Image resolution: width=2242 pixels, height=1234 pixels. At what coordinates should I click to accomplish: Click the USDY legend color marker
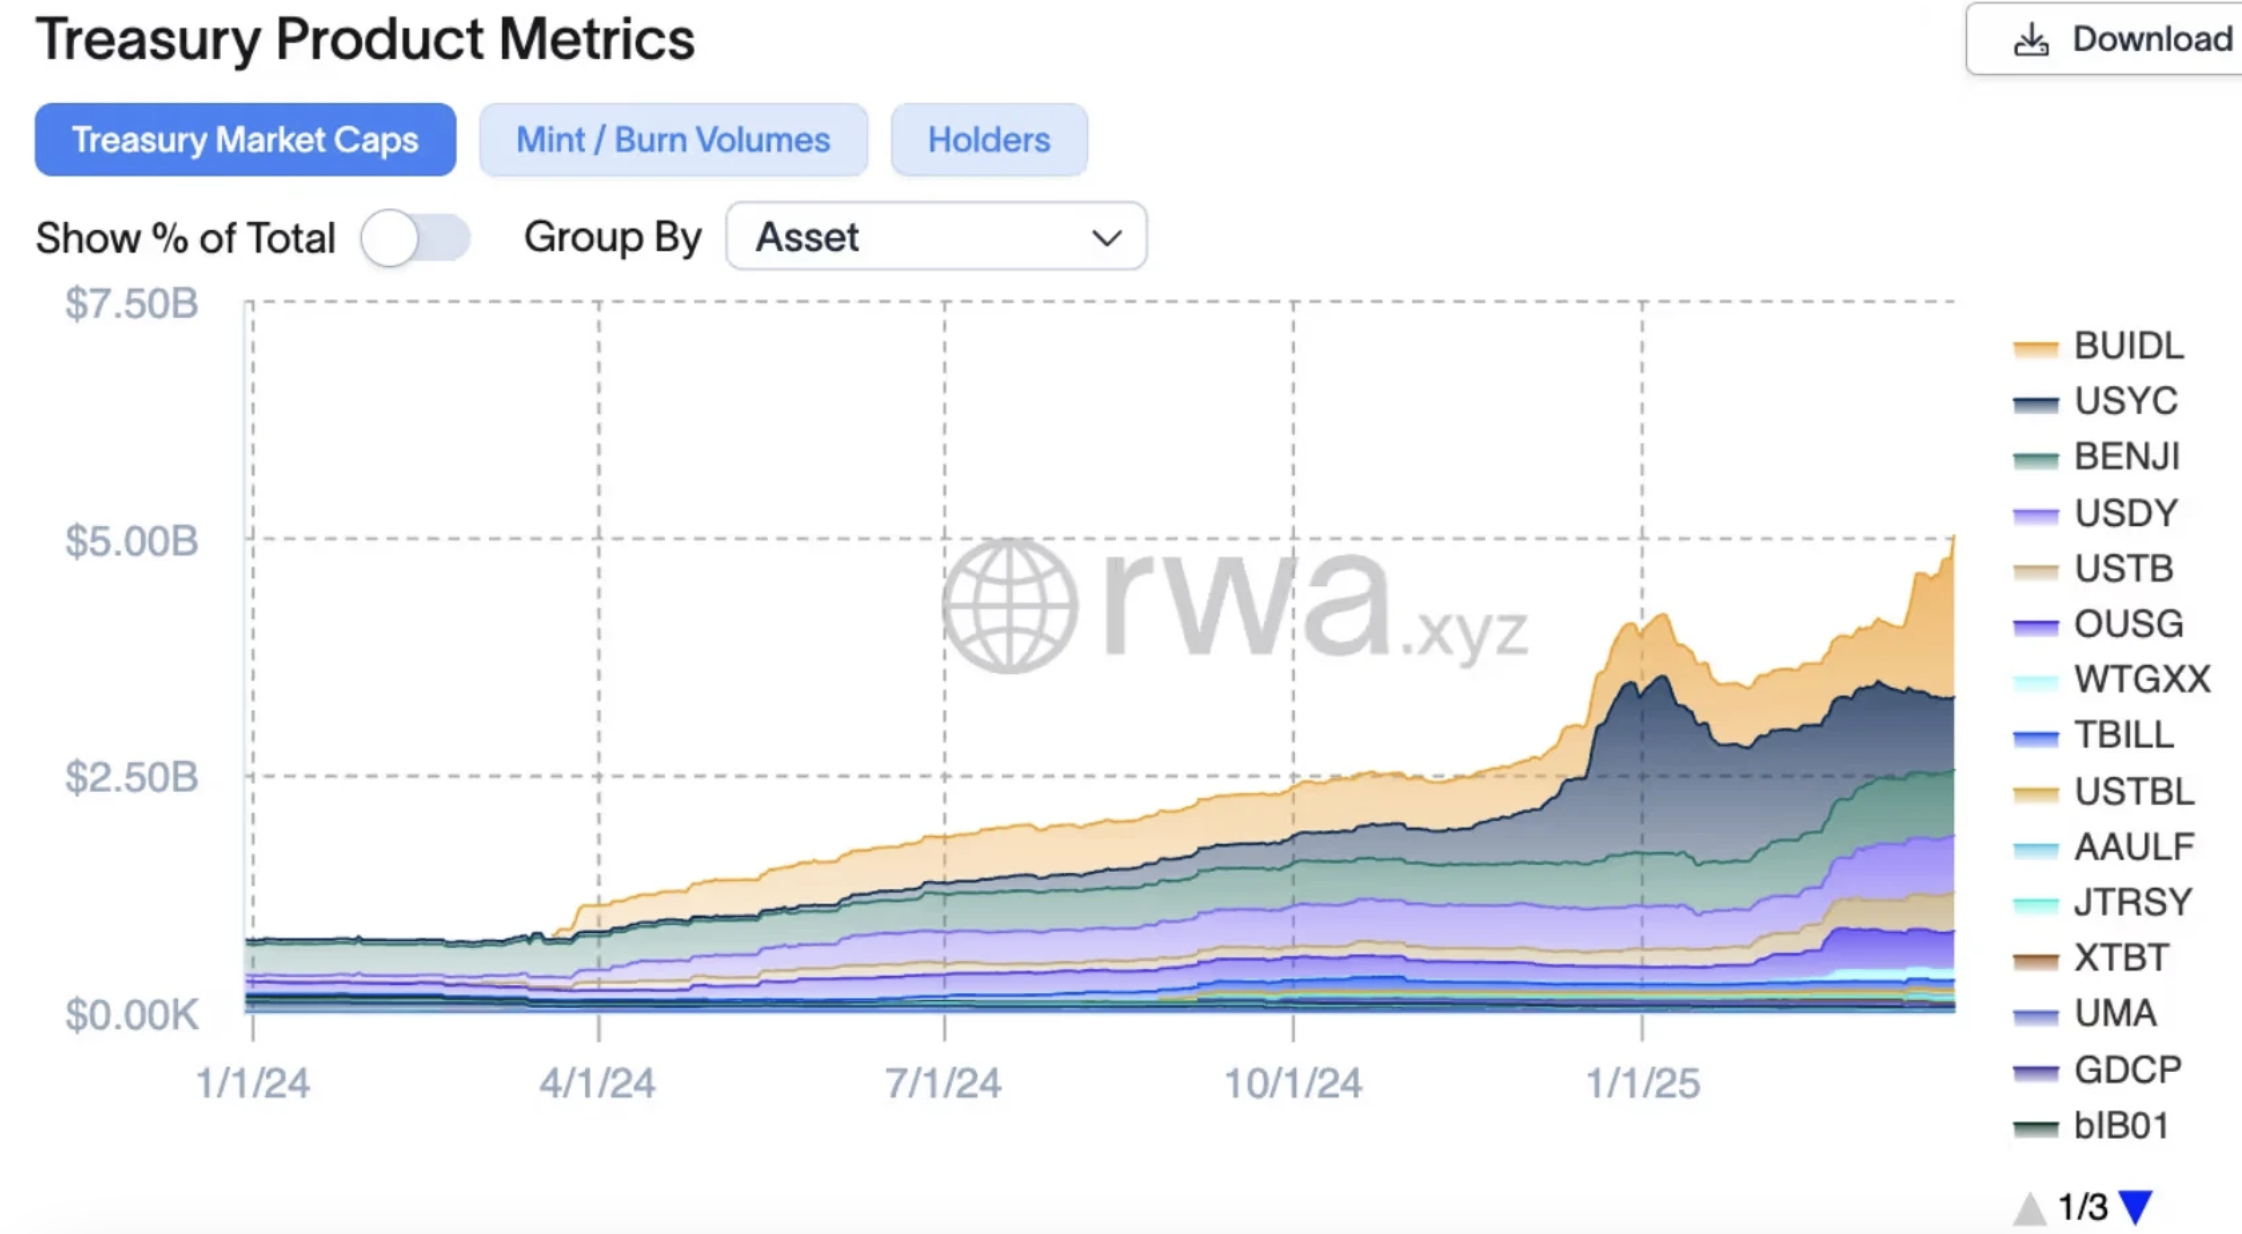tap(2035, 515)
